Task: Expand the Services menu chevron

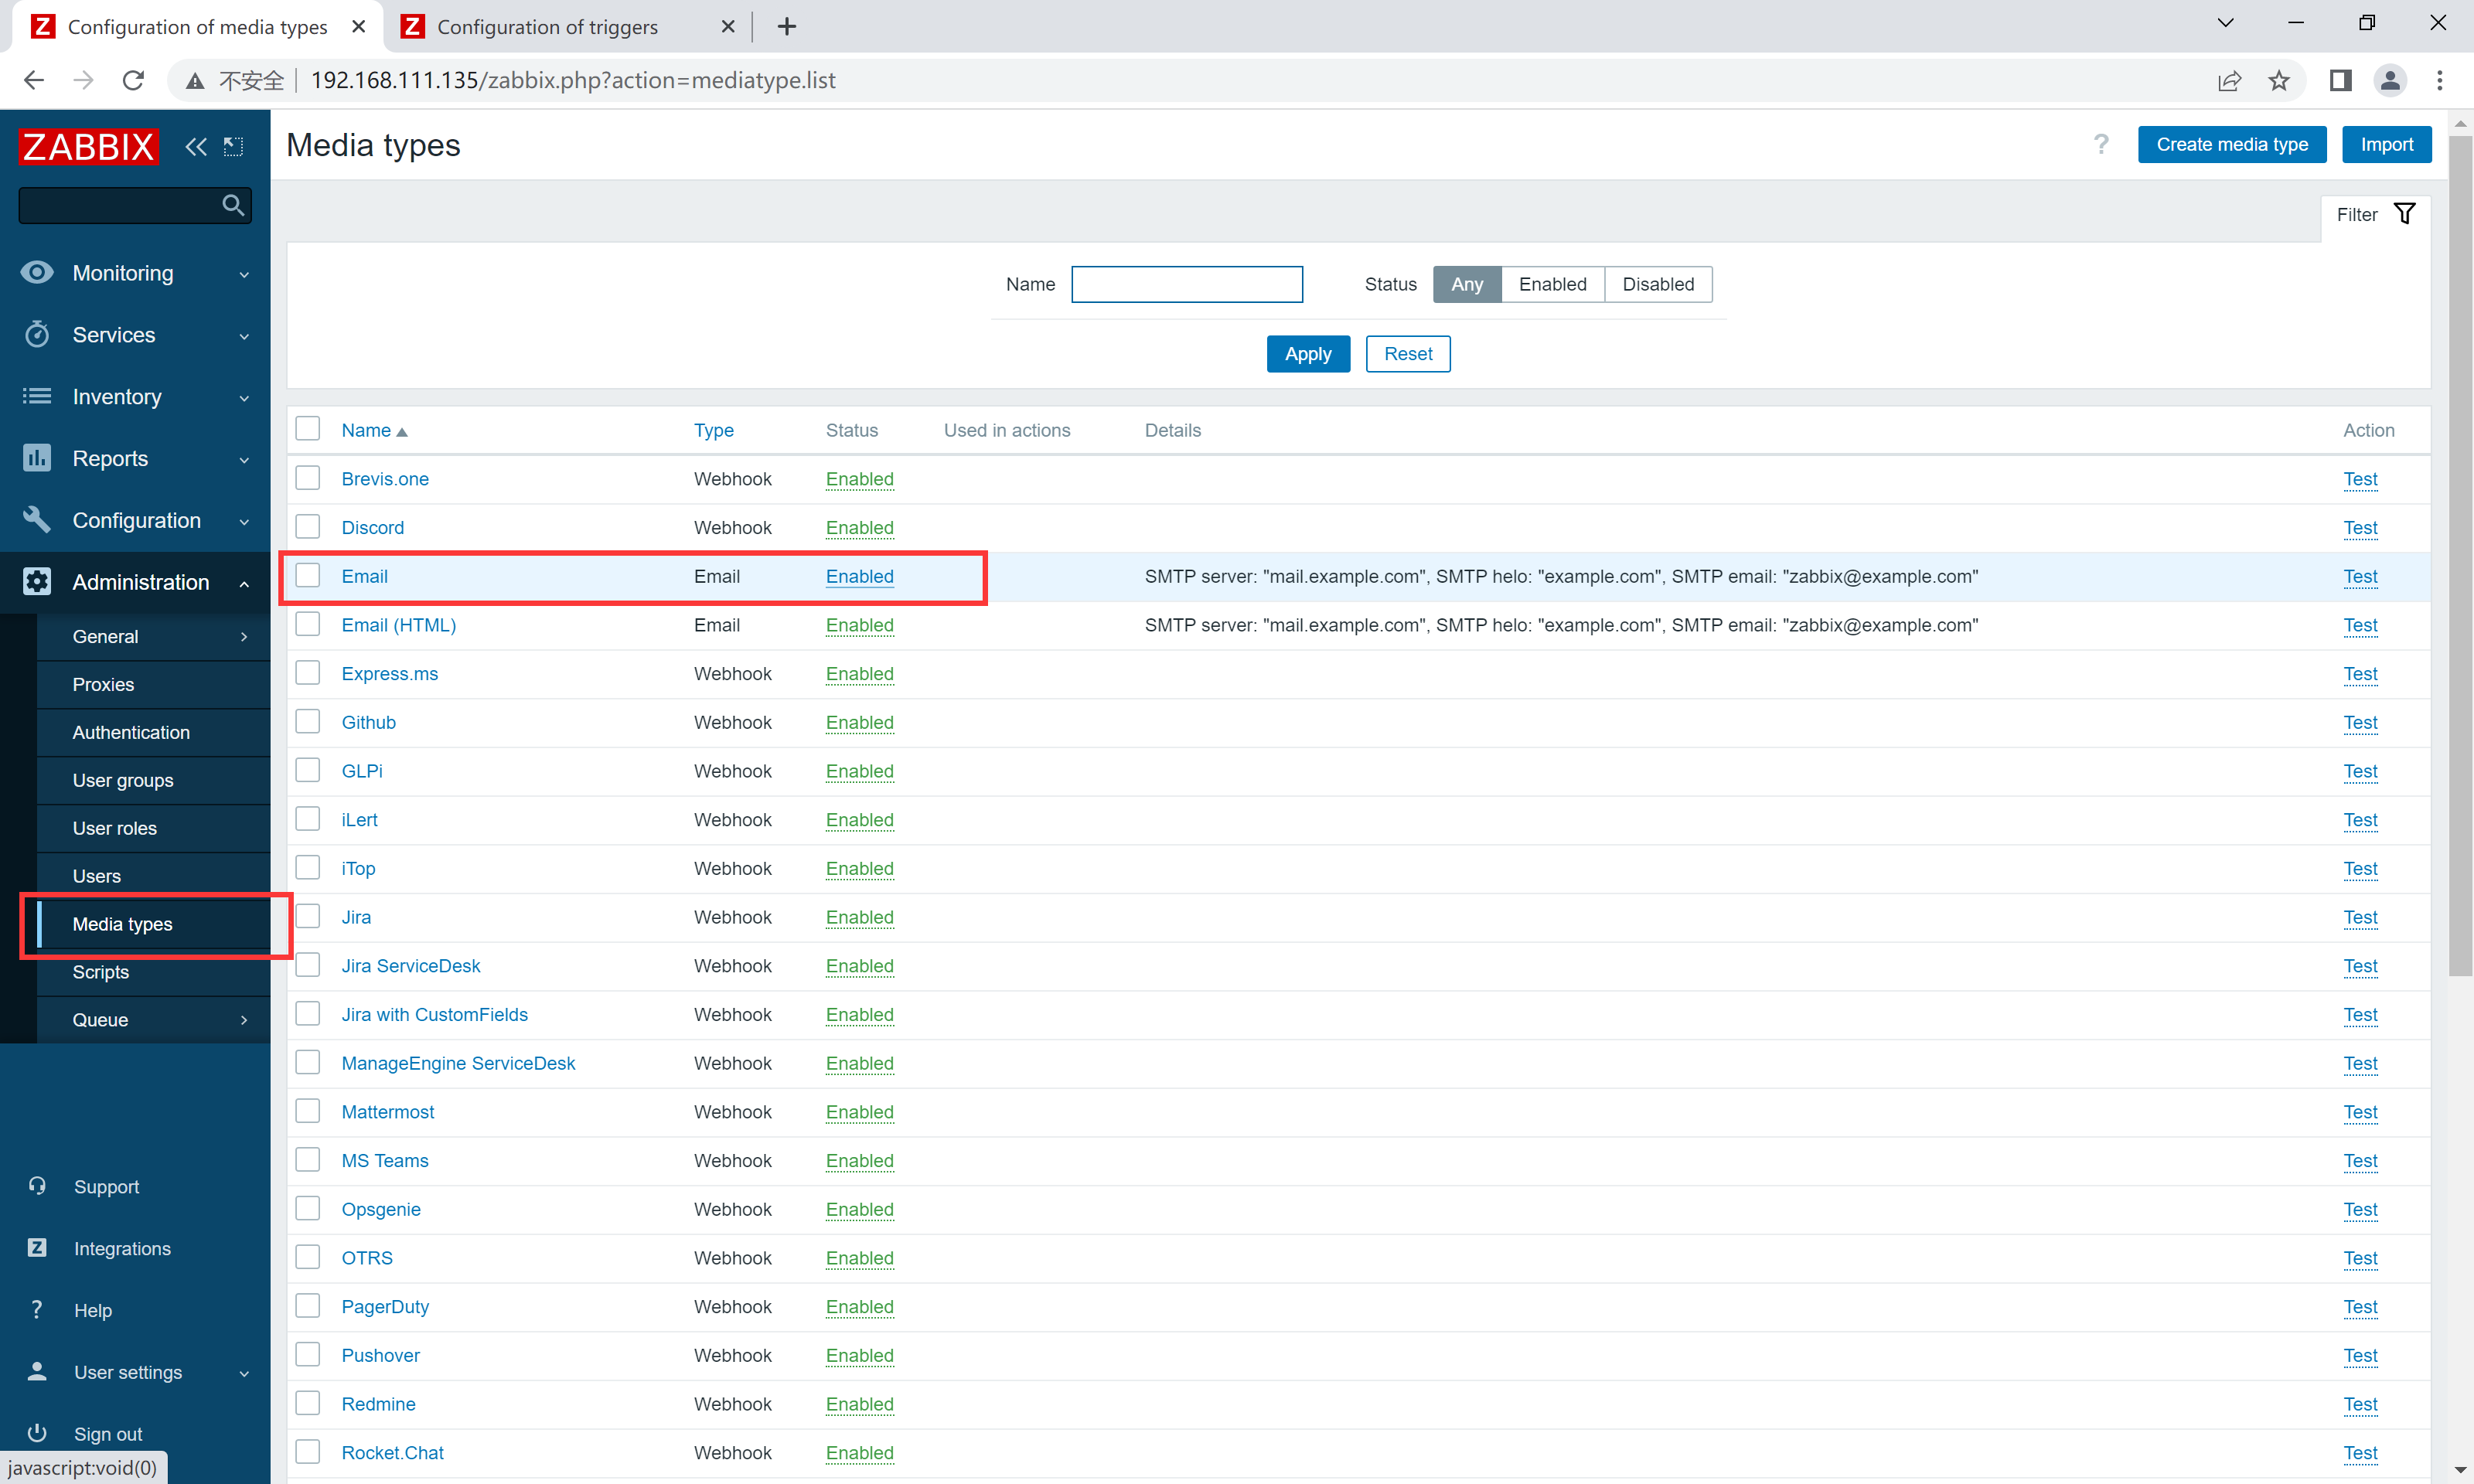Action: coord(244,336)
